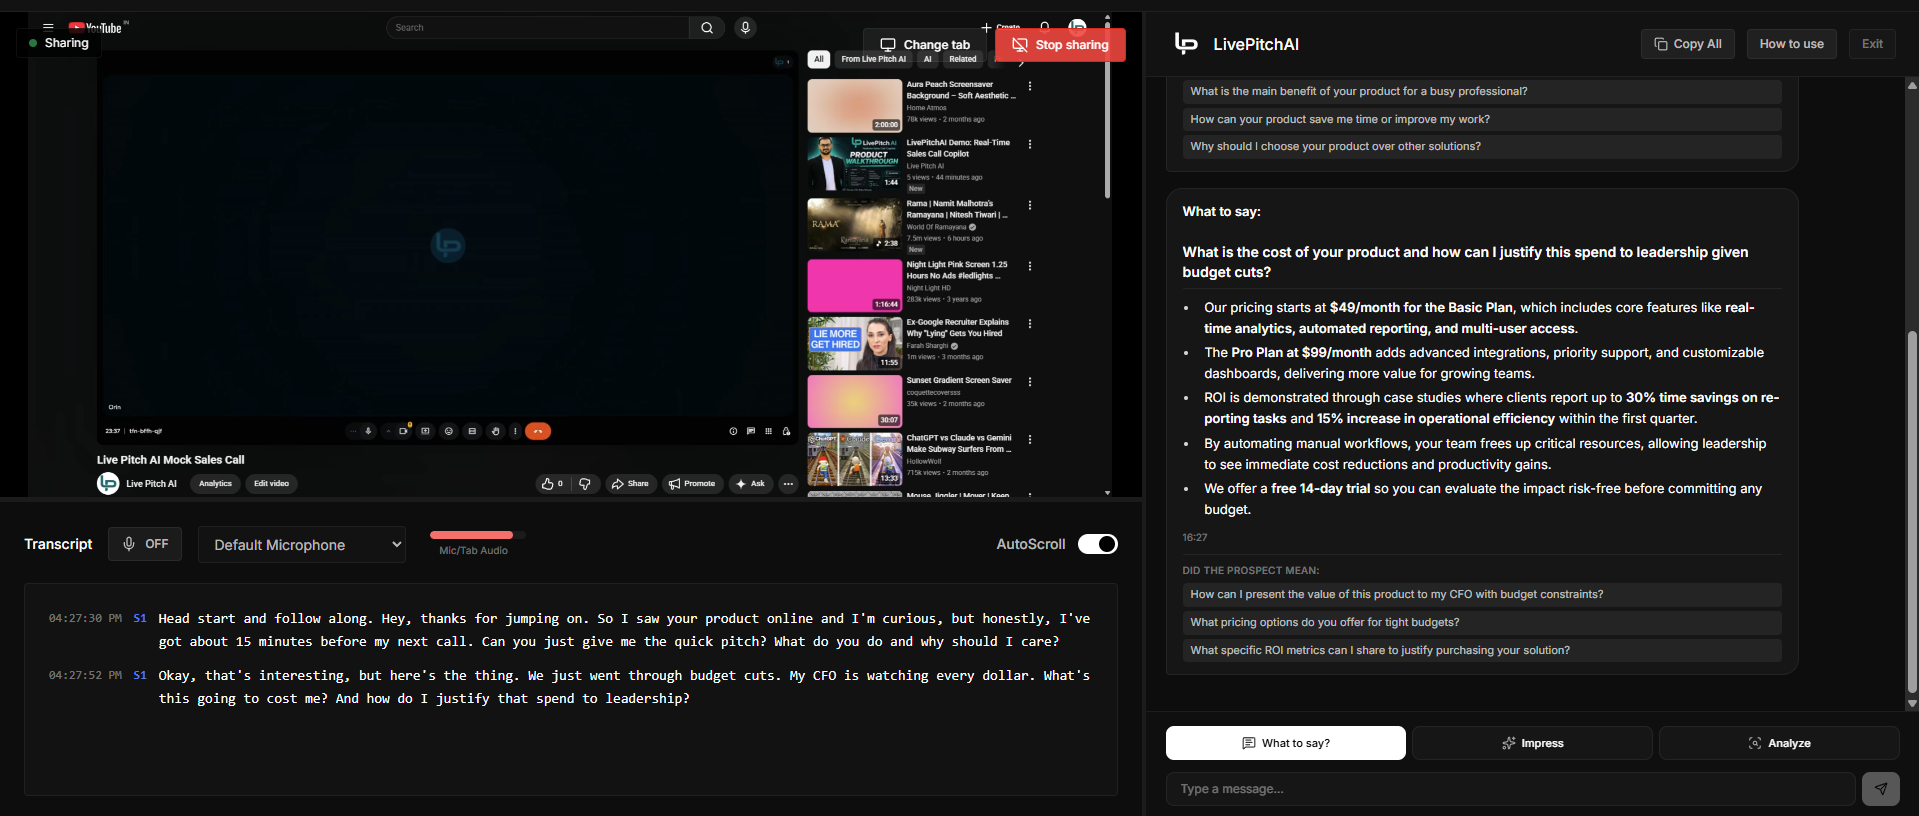The height and width of the screenshot is (816, 1919).
Task: Click the LivePitchAI logo icon
Action: pos(1186,43)
